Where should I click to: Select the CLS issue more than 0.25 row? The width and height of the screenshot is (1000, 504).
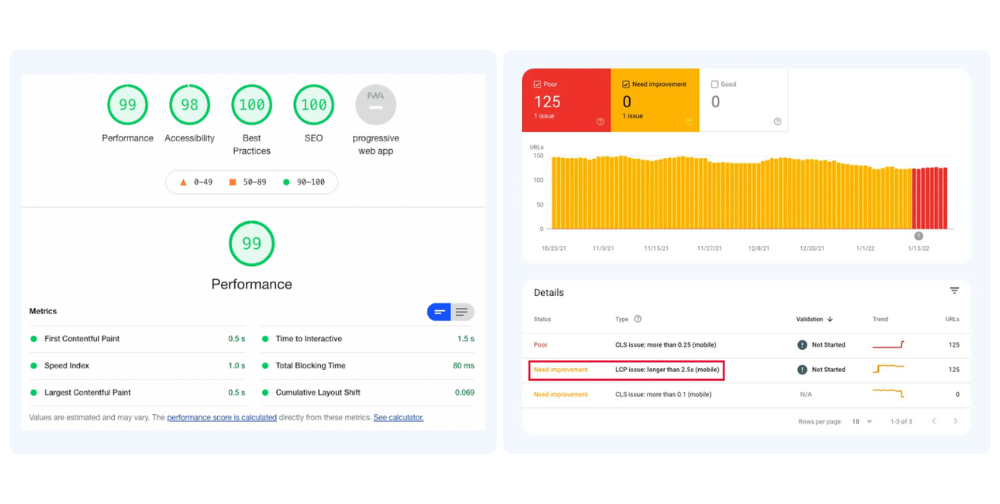click(746, 345)
